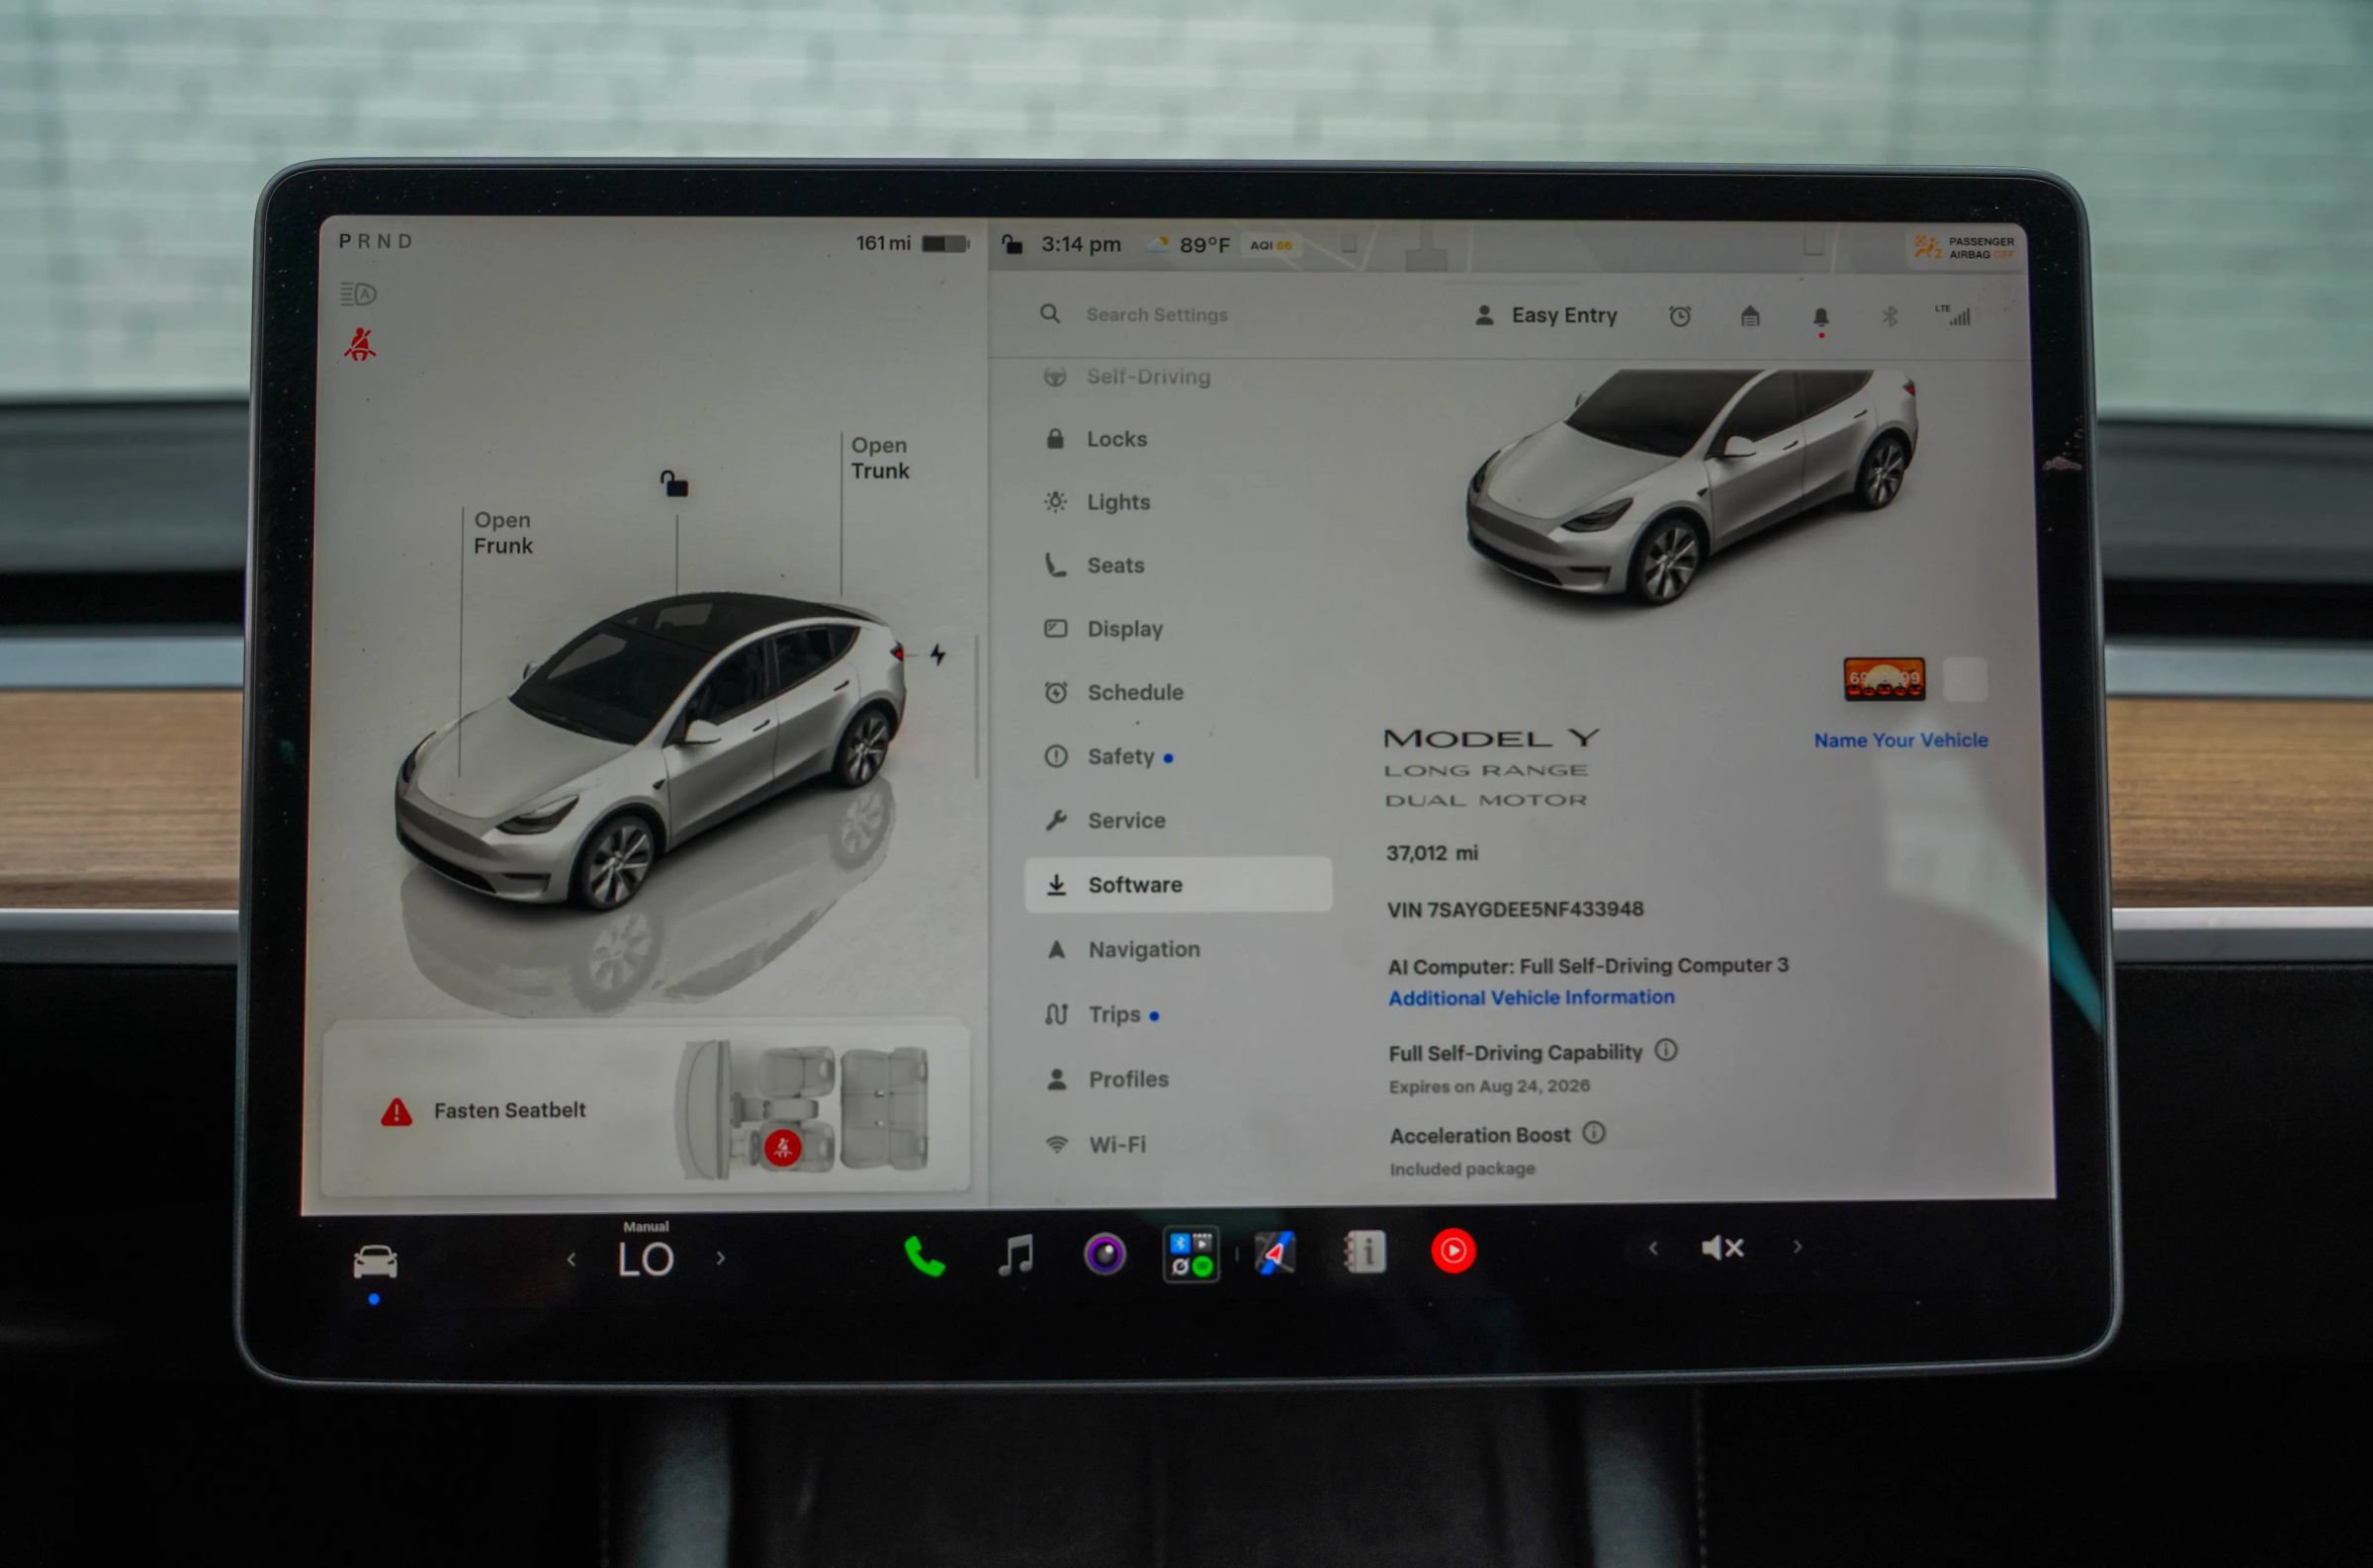Viewport: 2373px width, 1568px height.
Task: Open the app launcher grid icon
Action: (1191, 1254)
